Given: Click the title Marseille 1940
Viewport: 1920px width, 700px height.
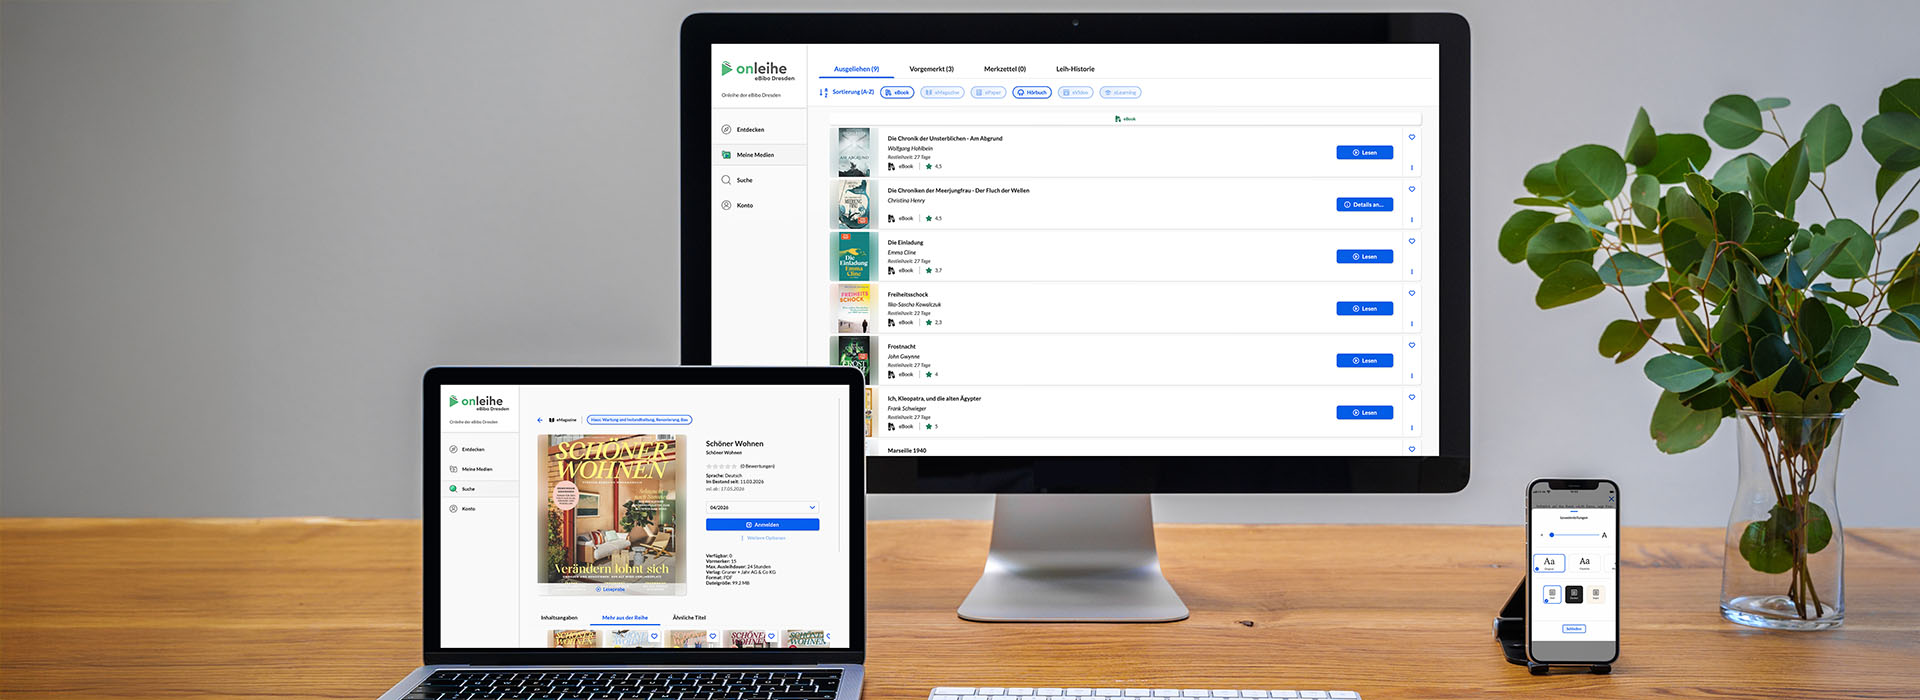Looking at the screenshot, I should pyautogui.click(x=907, y=451).
